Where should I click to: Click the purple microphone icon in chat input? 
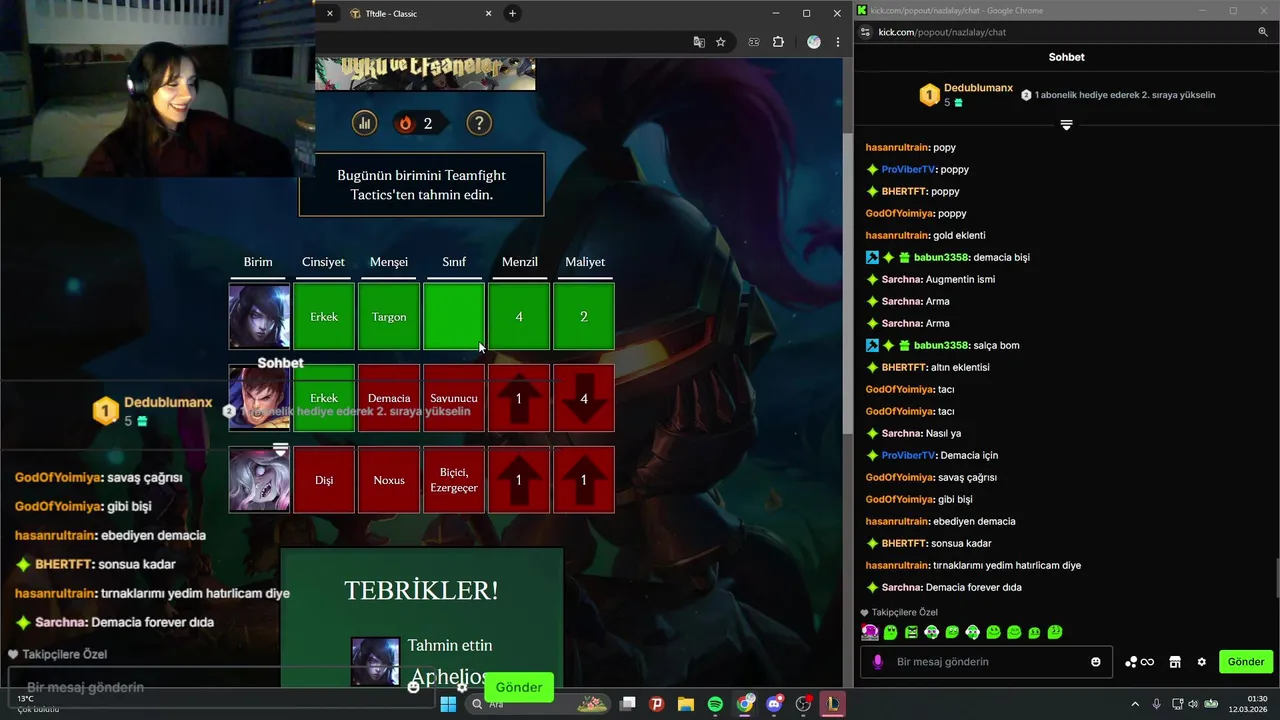(x=878, y=662)
